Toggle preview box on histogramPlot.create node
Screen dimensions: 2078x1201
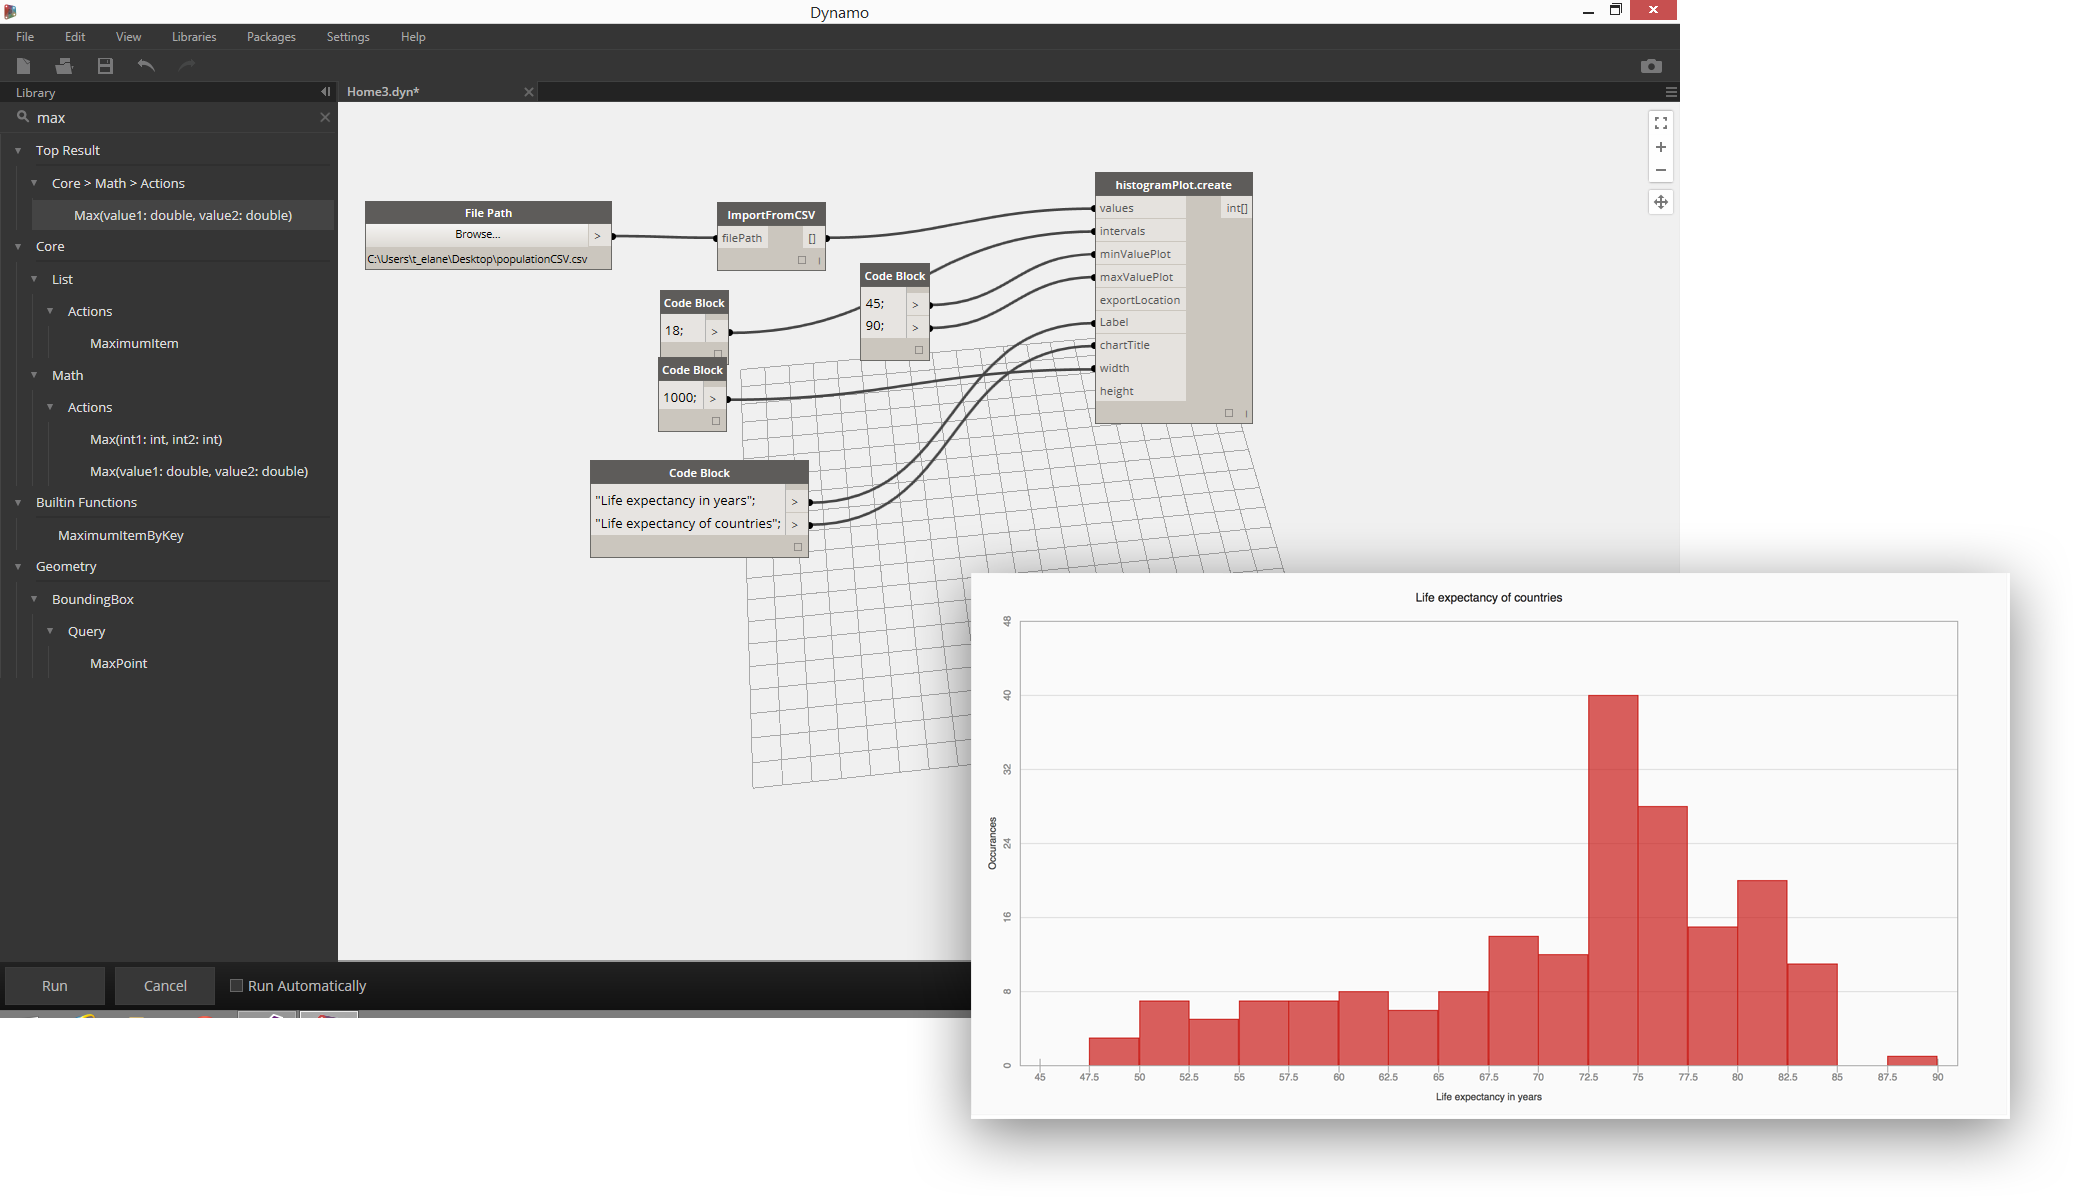1229,413
